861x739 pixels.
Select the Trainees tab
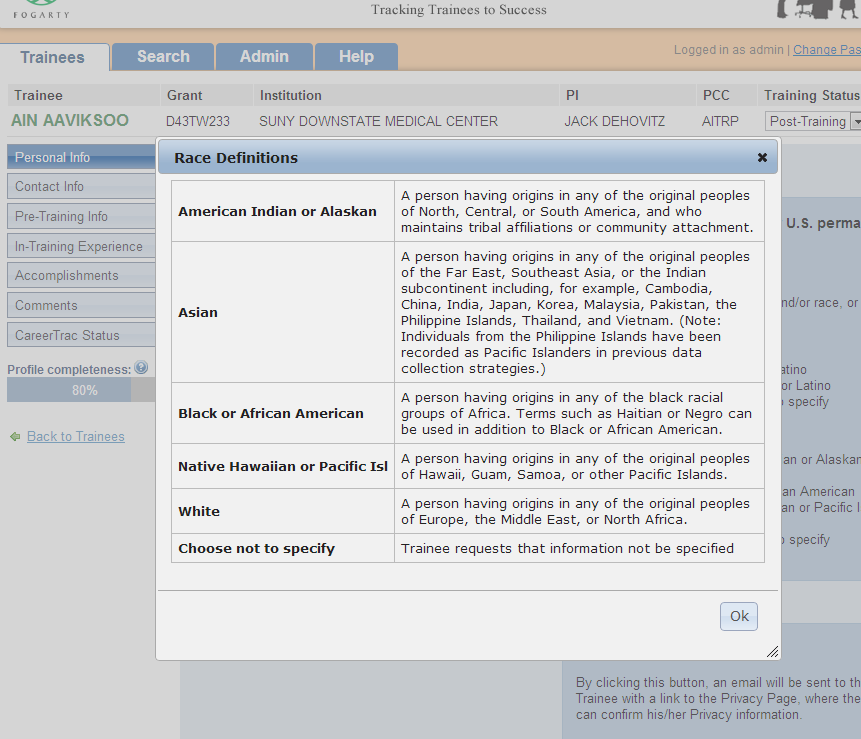tap(53, 57)
